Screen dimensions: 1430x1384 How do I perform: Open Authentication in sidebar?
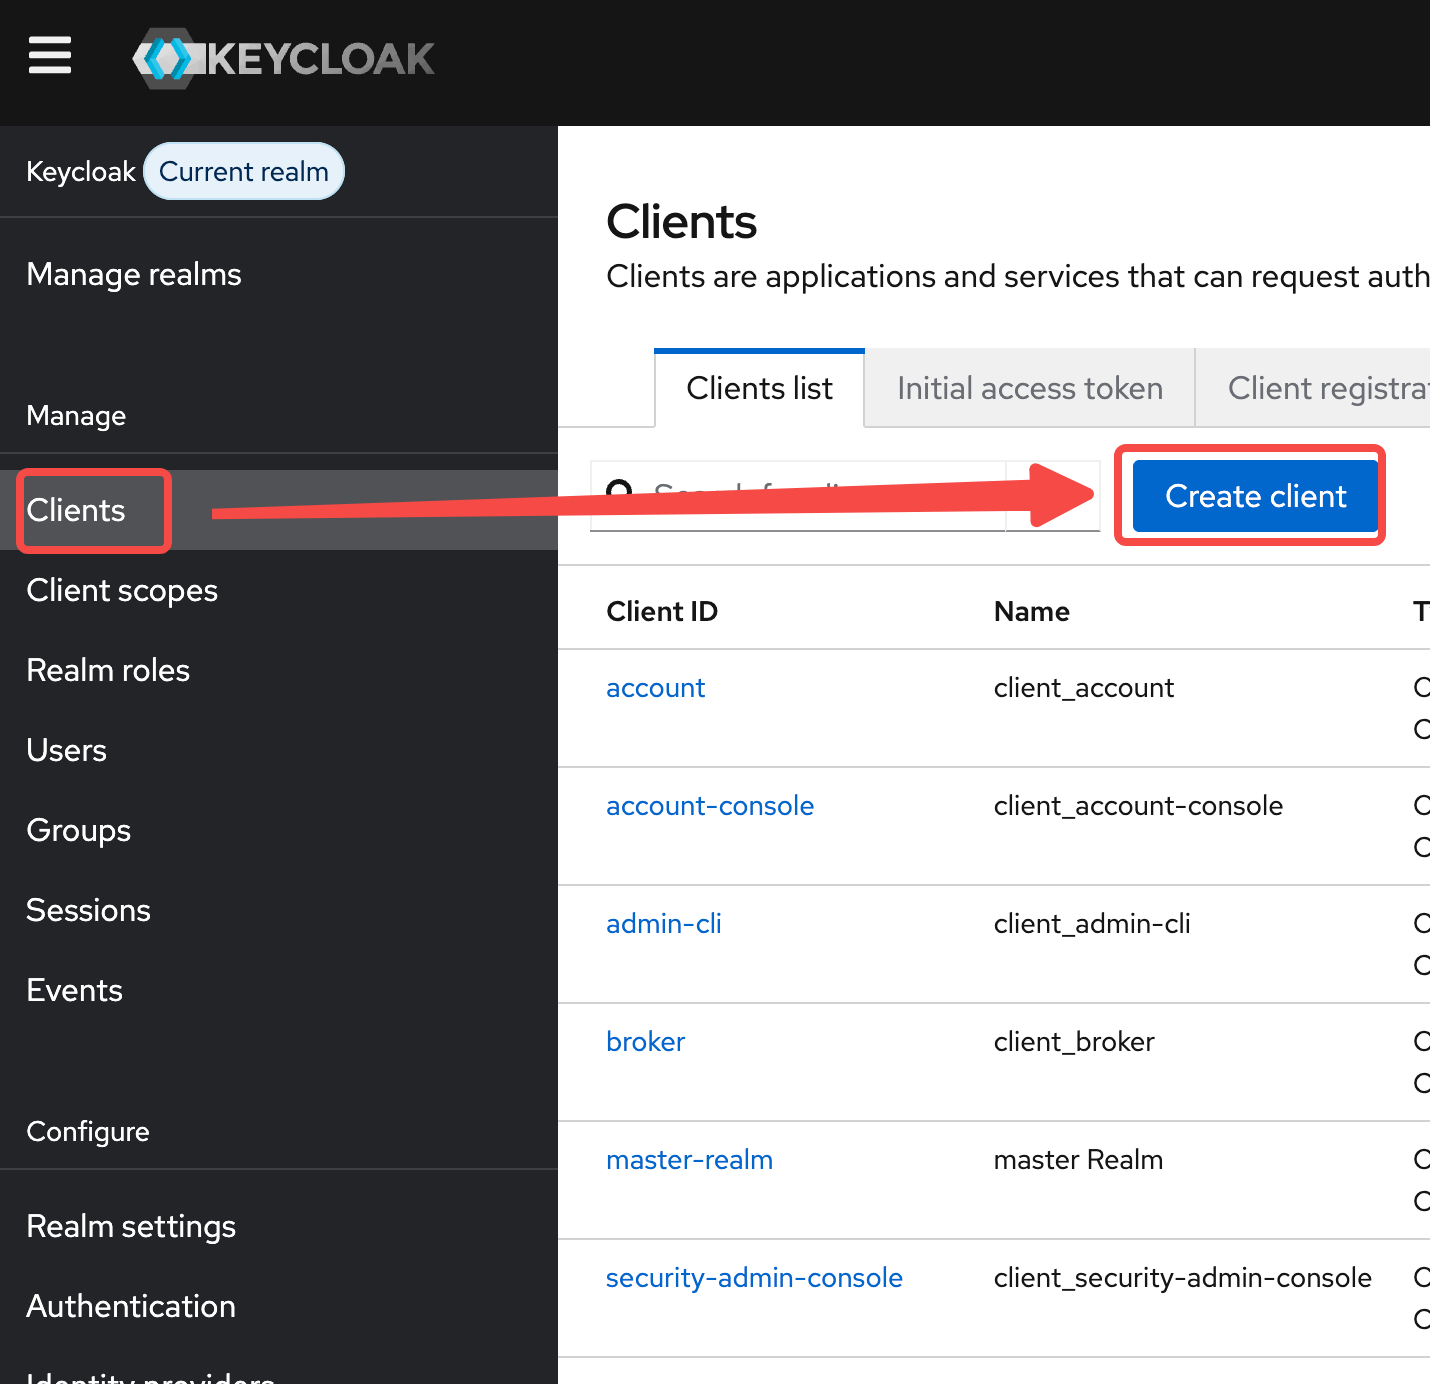tap(131, 1306)
